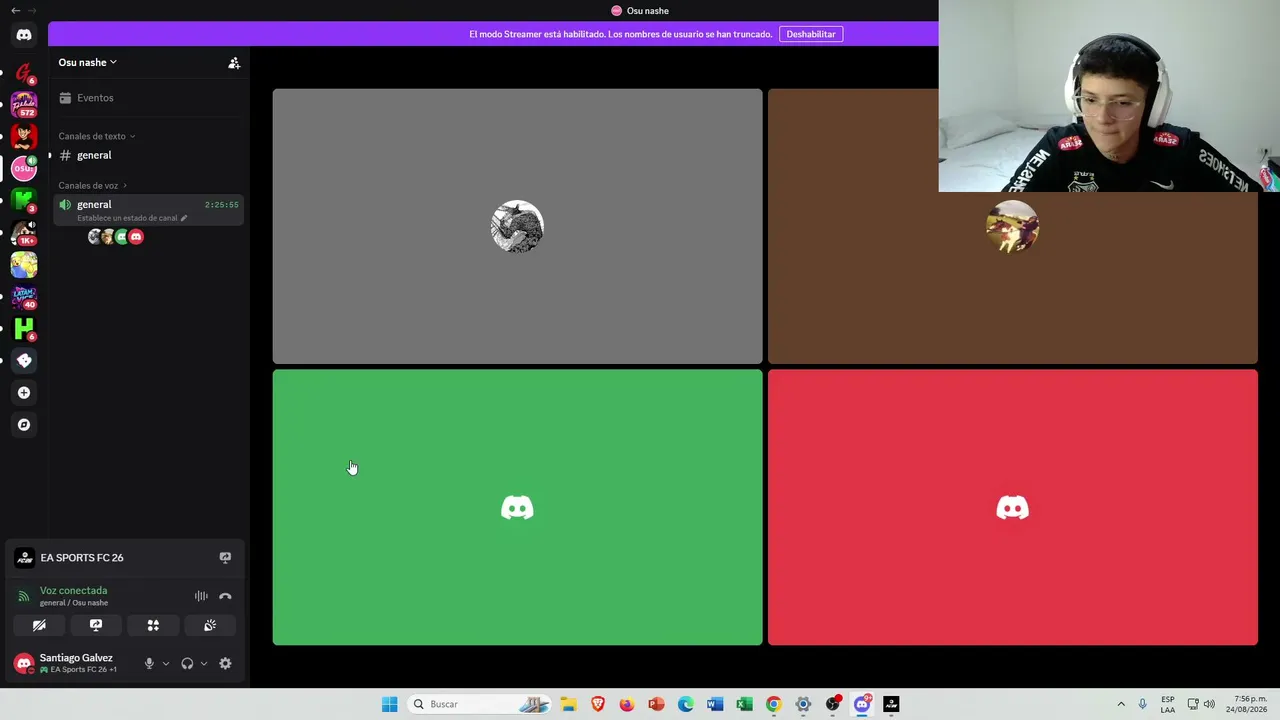Click 'Voz conectada' connection status

tap(73, 591)
